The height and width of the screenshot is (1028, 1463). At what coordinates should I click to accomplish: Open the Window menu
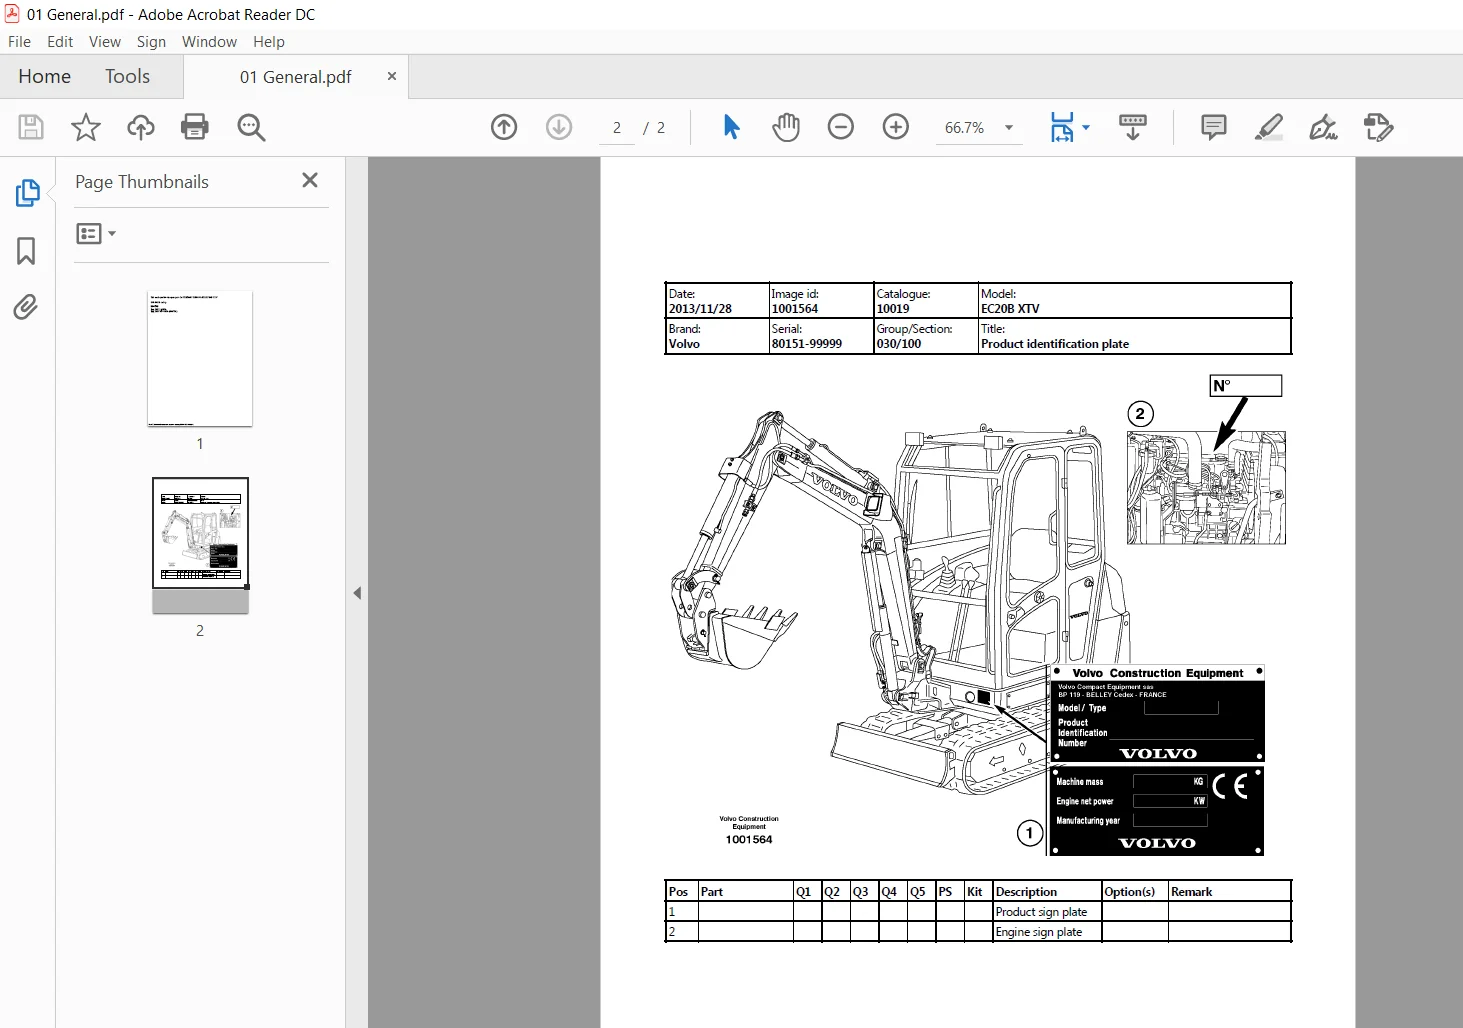[x=209, y=41]
